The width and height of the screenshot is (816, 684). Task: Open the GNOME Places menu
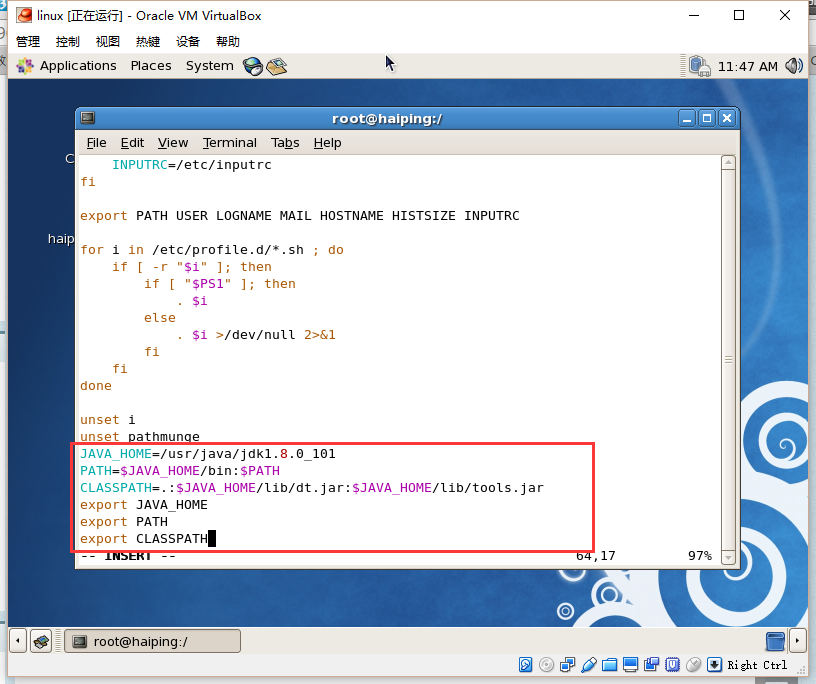click(x=151, y=66)
